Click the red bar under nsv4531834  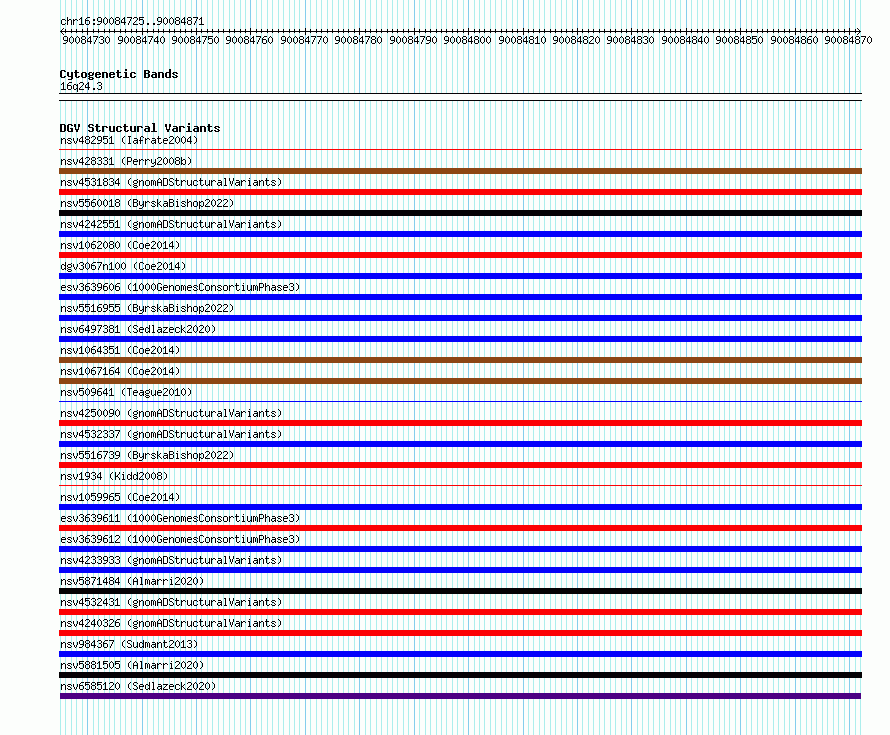tap(460, 192)
